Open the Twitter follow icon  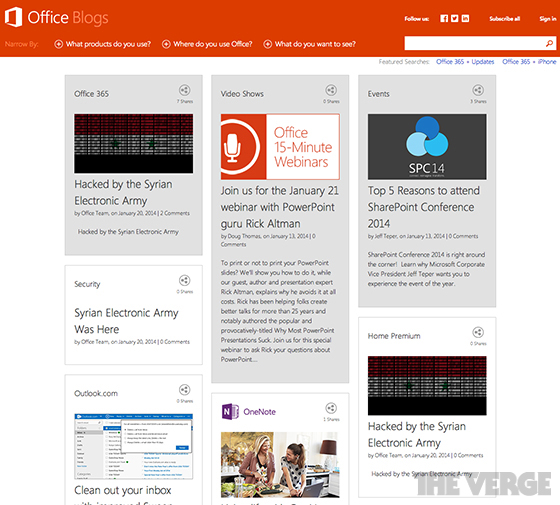point(454,19)
